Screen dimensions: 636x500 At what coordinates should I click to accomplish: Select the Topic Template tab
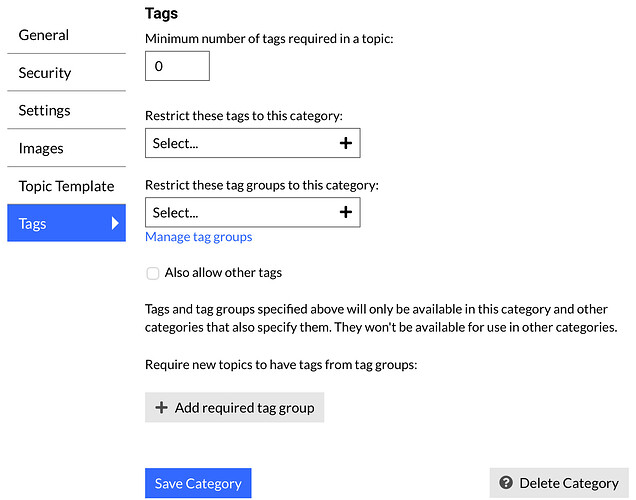coord(66,186)
